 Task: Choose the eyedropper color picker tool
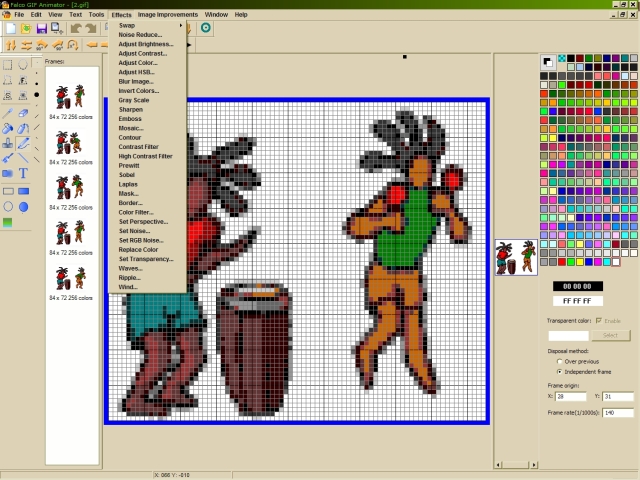8,113
